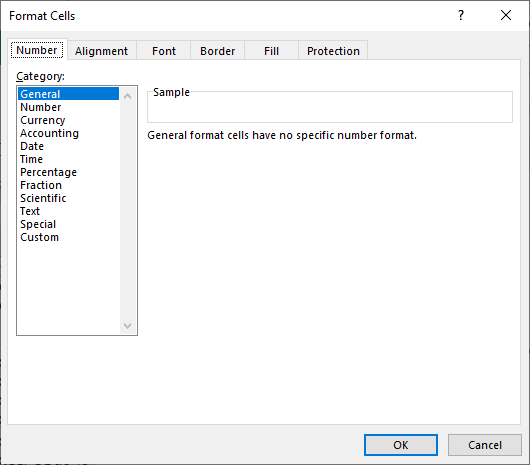Confirm with the OK button
530x465 pixels.
click(401, 445)
